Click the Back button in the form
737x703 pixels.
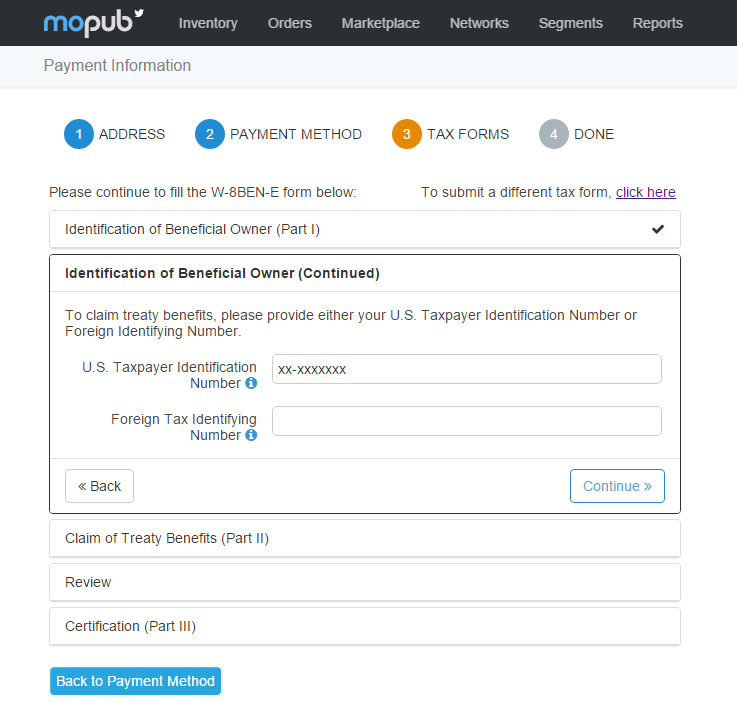click(99, 486)
